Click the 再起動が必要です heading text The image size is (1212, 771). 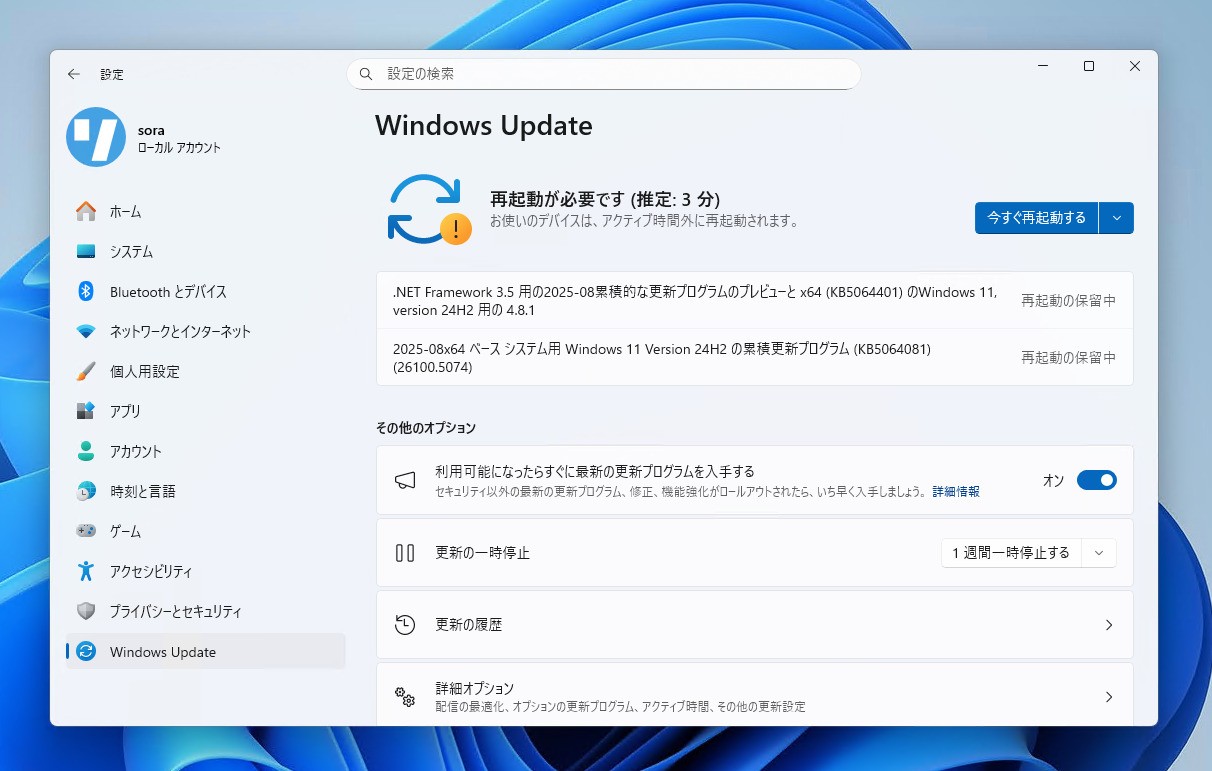[605, 199]
